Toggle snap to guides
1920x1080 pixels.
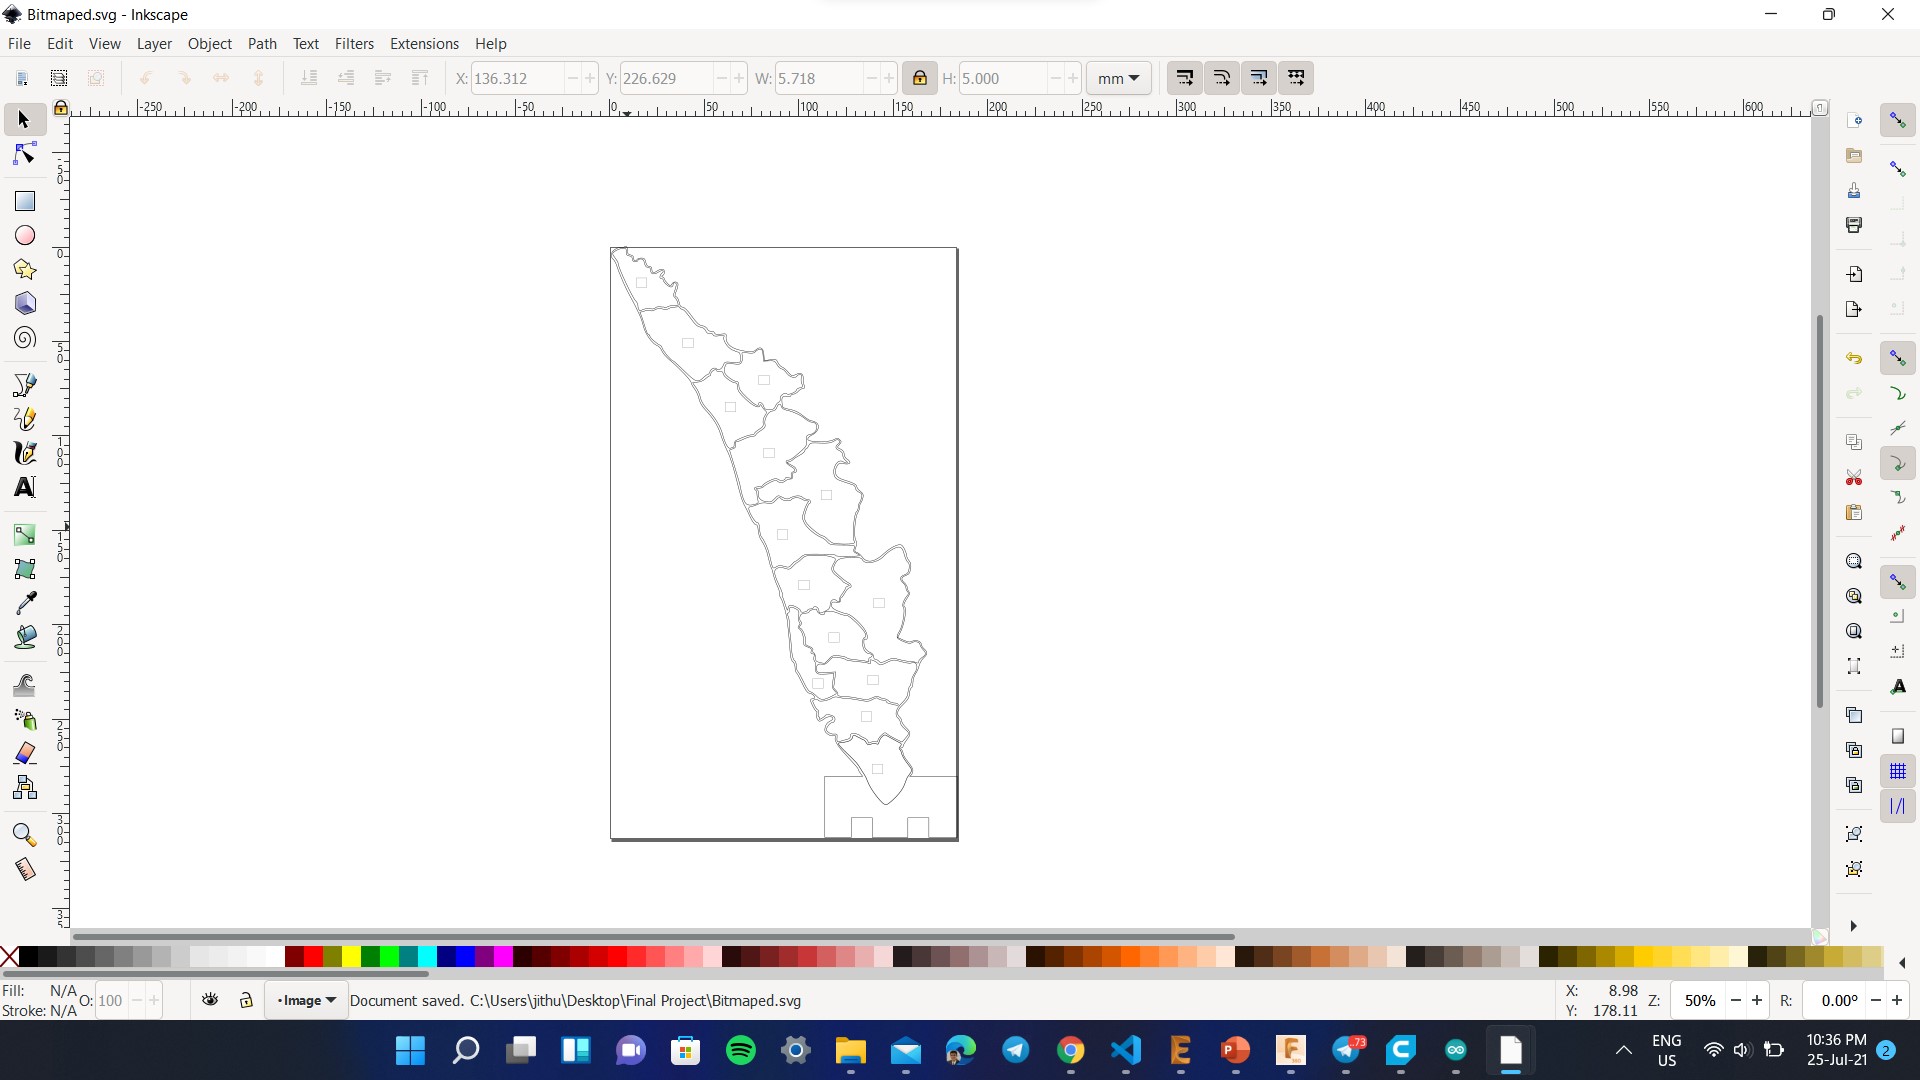click(1898, 806)
